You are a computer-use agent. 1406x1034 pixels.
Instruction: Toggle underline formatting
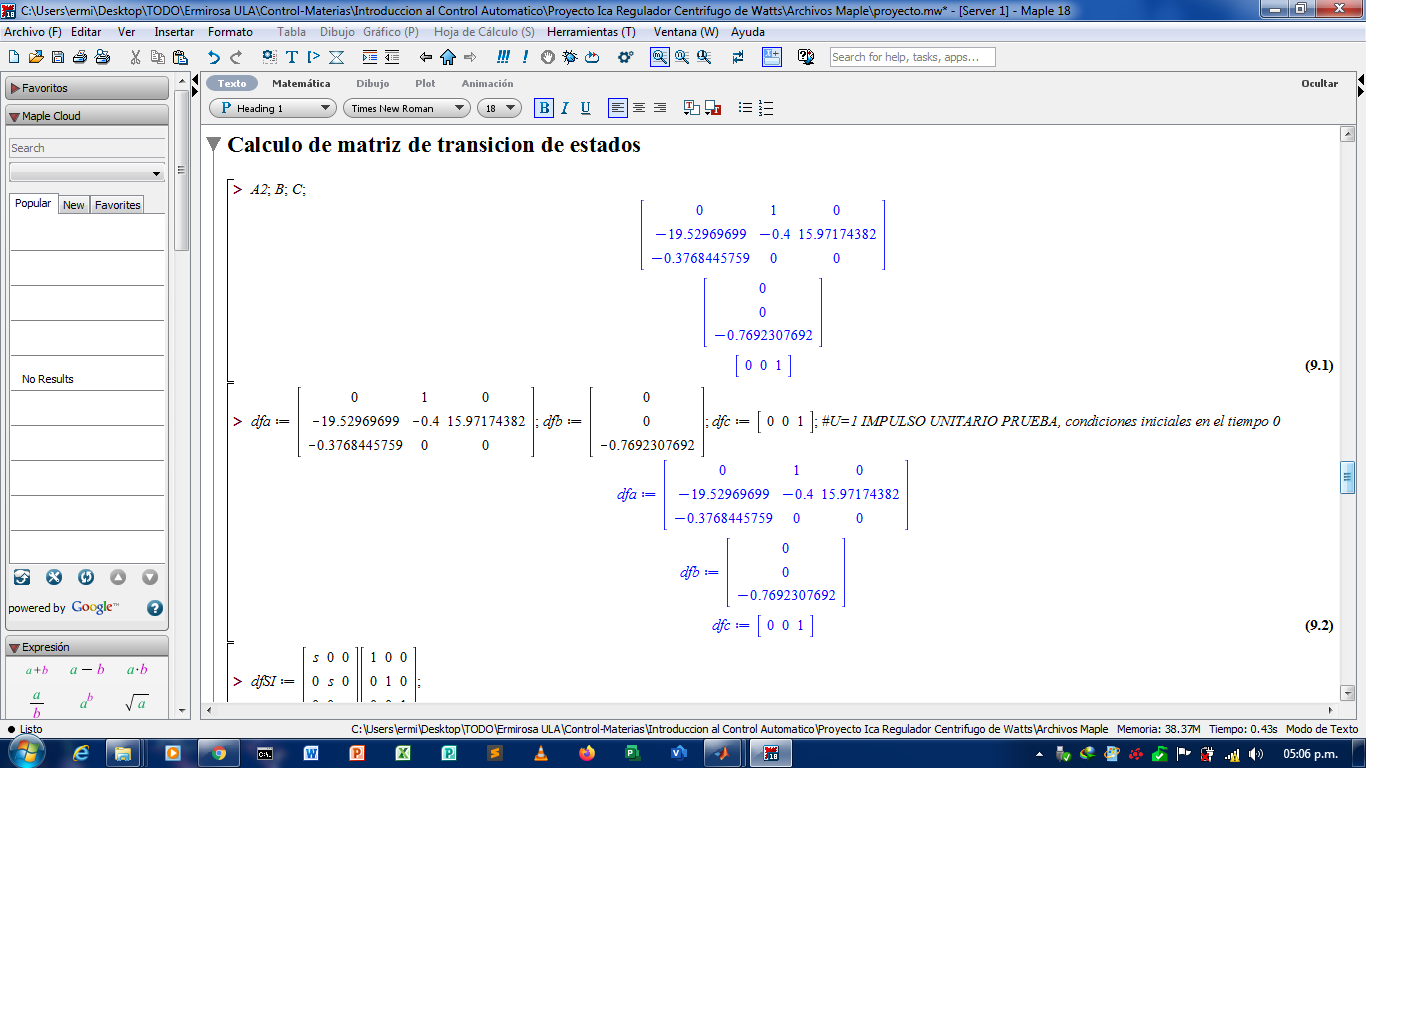[585, 107]
